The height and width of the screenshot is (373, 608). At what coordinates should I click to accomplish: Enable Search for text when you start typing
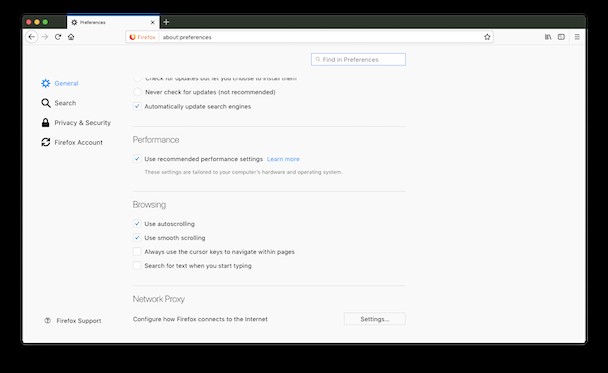click(x=137, y=266)
